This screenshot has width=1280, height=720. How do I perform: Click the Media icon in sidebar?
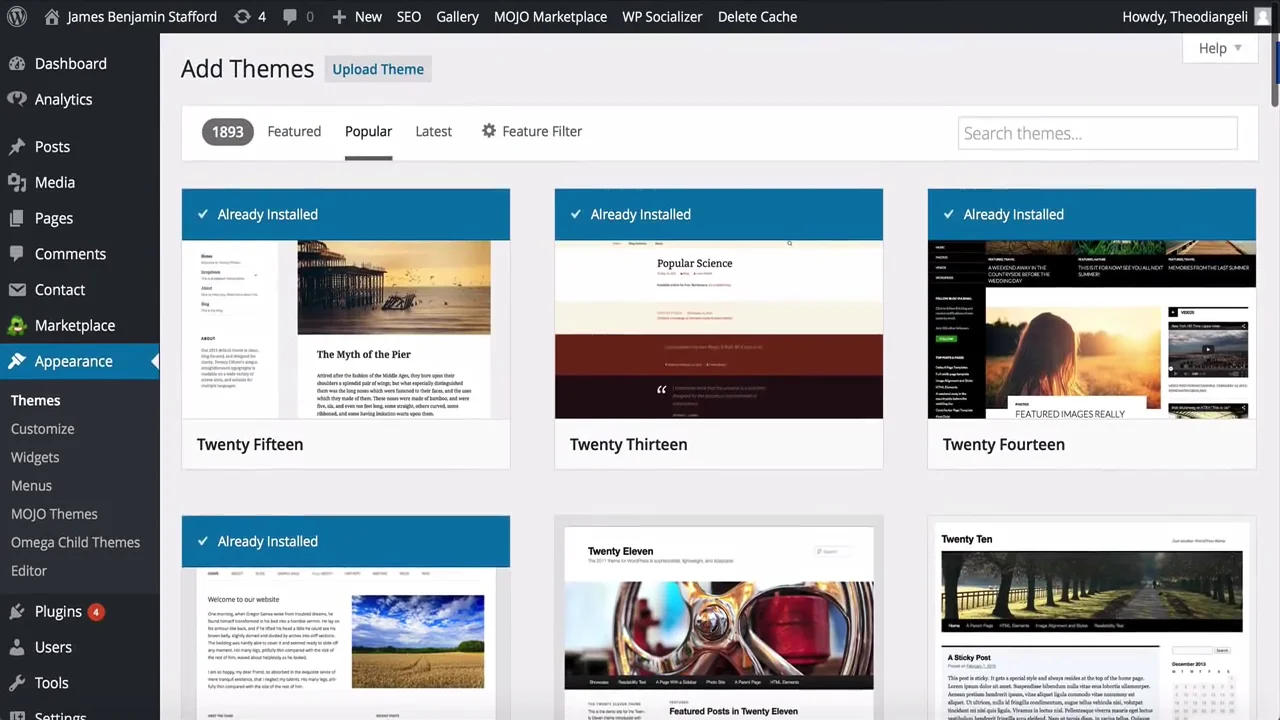pos(17,182)
